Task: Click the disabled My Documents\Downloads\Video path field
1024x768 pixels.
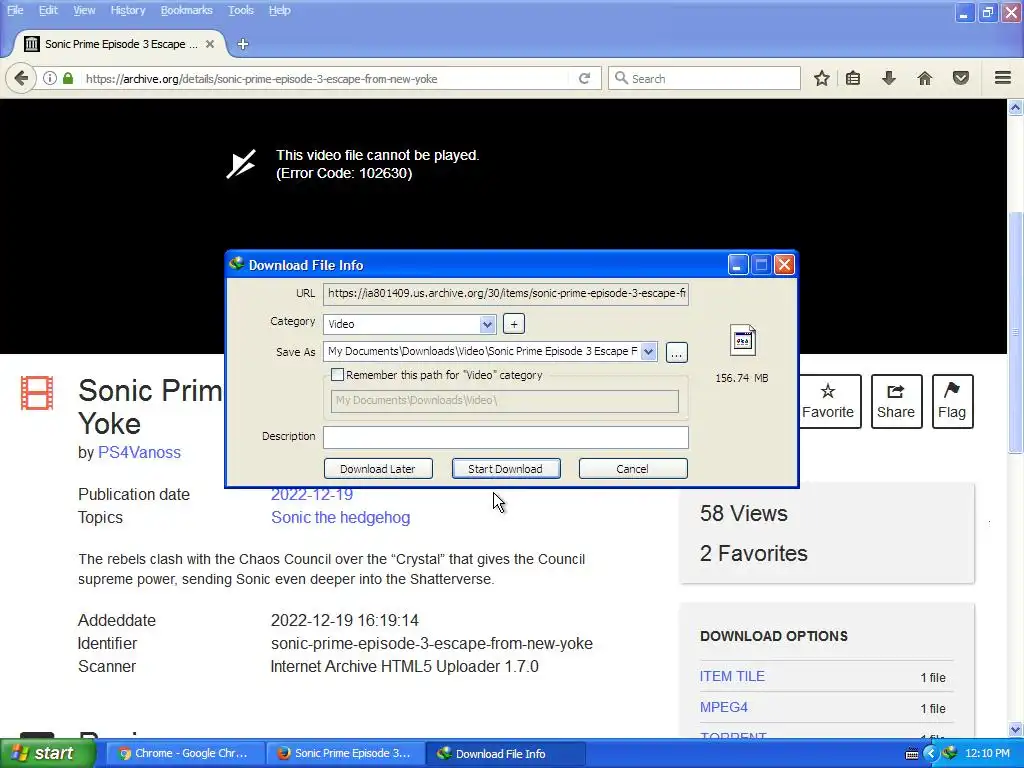Action: tap(505, 401)
